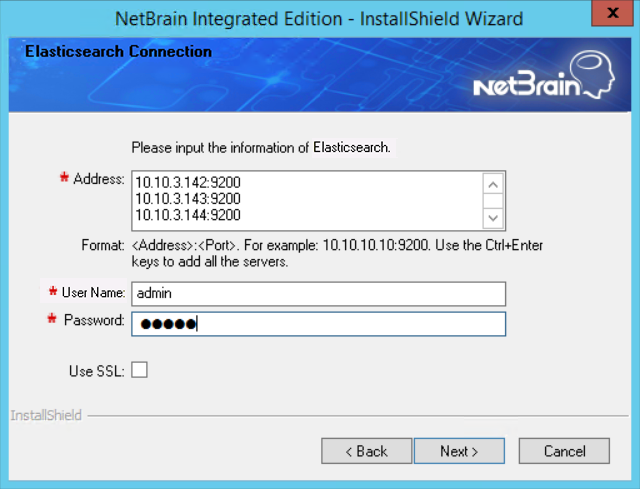This screenshot has width=640, height=489.
Task: Click the Address field label
Action: (x=99, y=179)
